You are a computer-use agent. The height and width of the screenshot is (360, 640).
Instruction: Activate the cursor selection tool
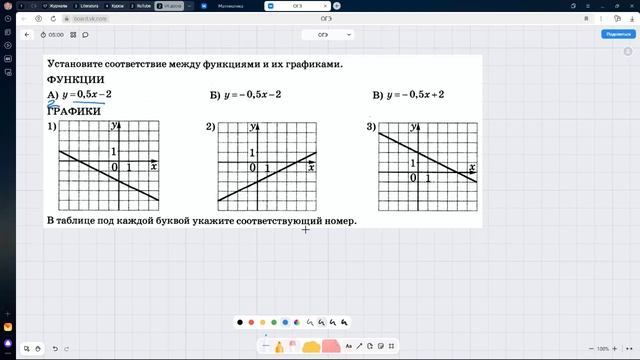27,349
